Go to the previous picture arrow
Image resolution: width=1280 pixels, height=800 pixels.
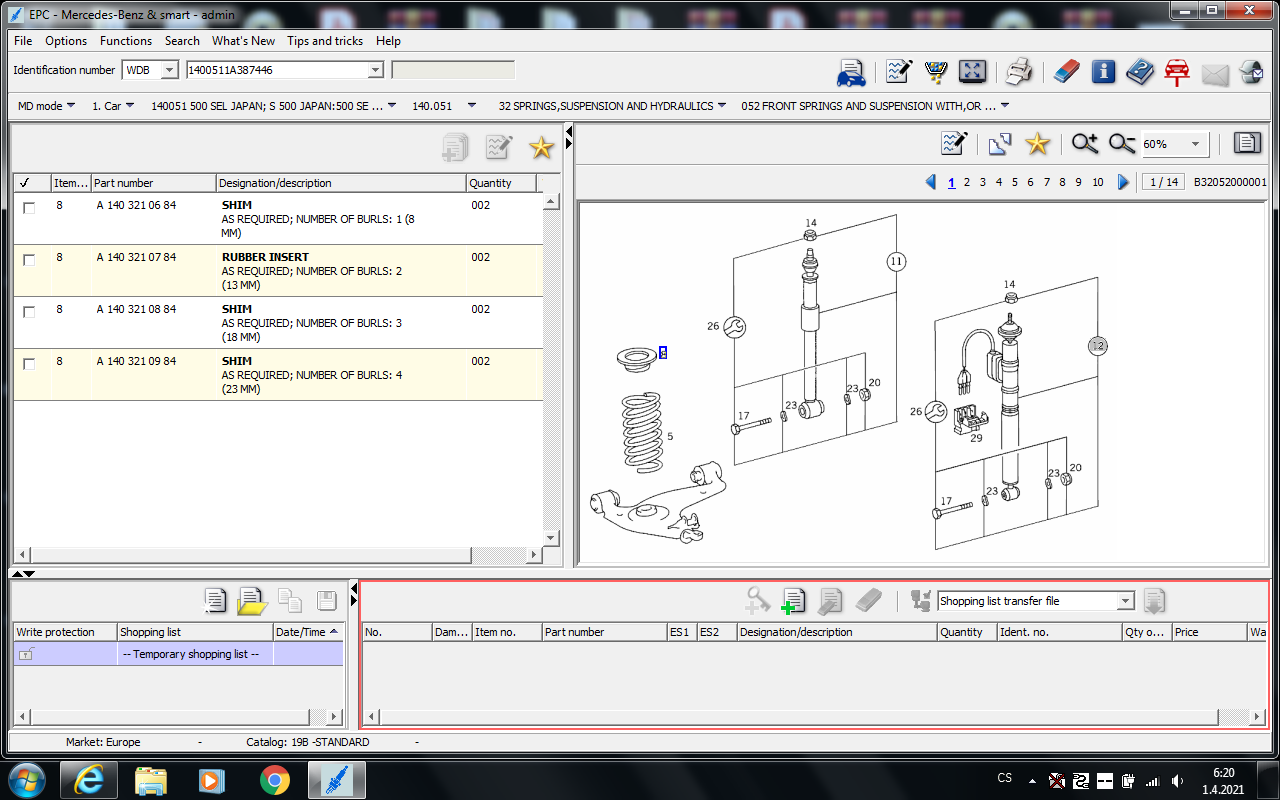(x=931, y=182)
